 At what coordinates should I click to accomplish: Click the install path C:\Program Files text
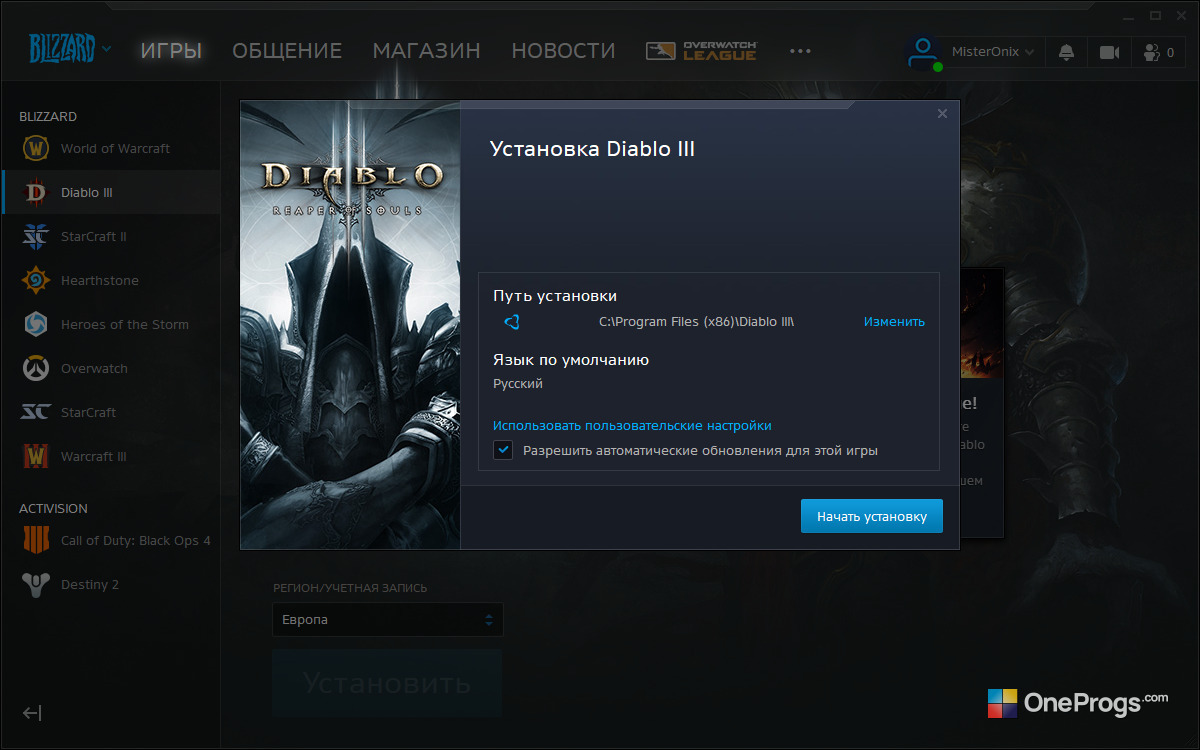pyautogui.click(x=696, y=322)
